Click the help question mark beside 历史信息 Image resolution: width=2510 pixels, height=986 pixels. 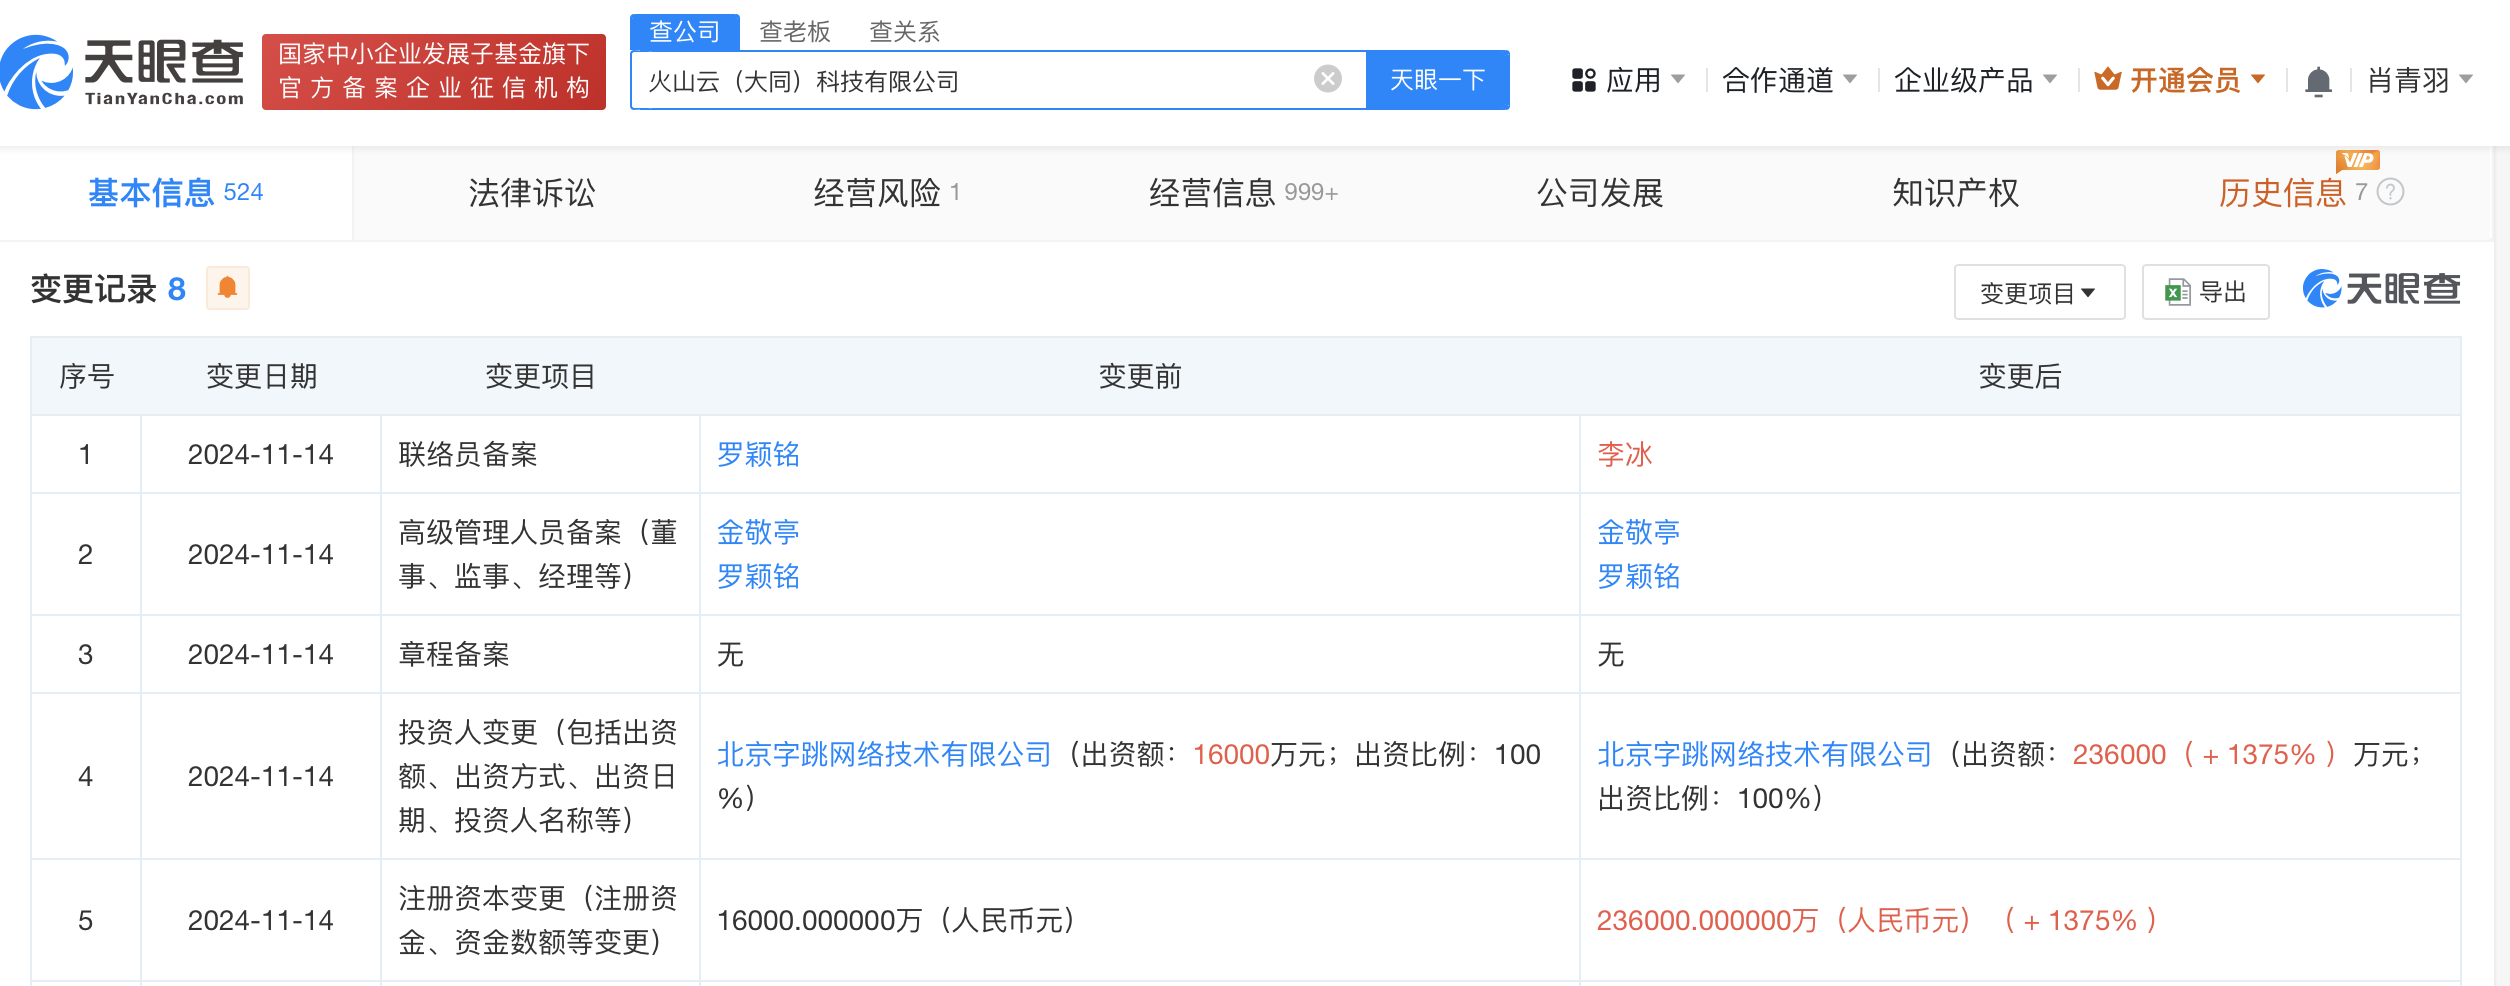(x=2390, y=192)
